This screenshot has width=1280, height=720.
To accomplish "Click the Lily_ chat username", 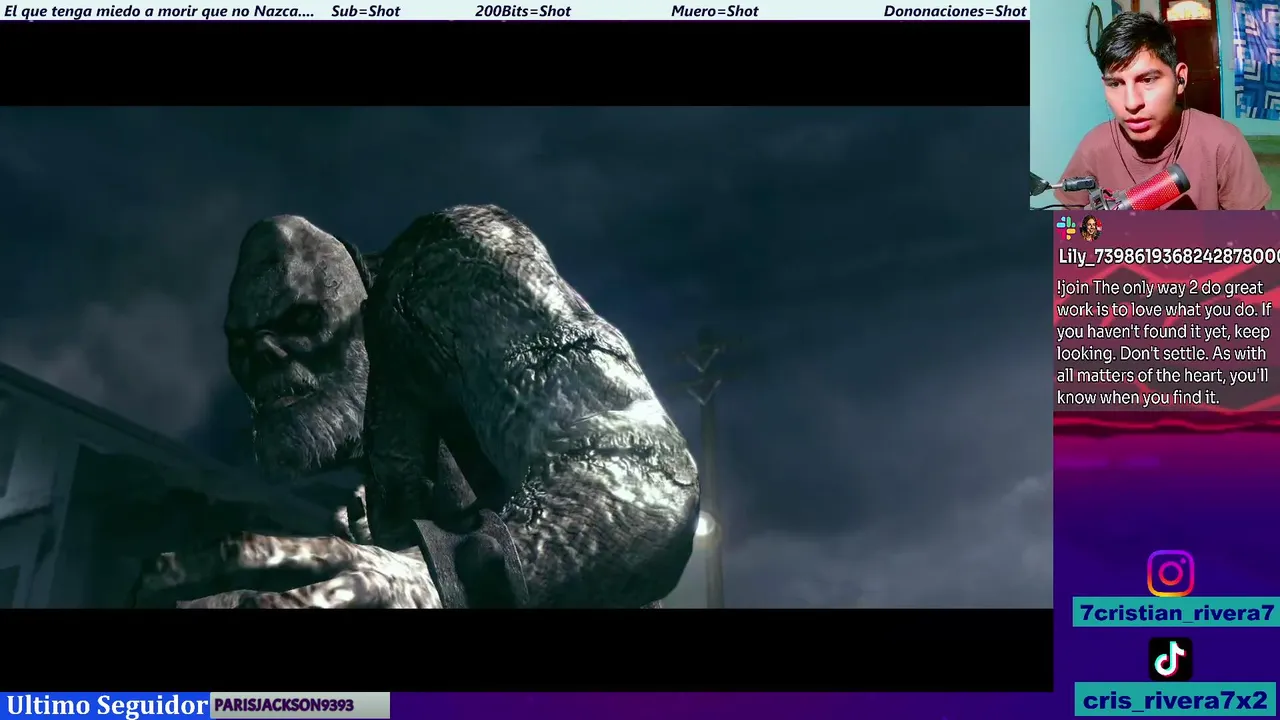I will pyautogui.click(x=1168, y=256).
